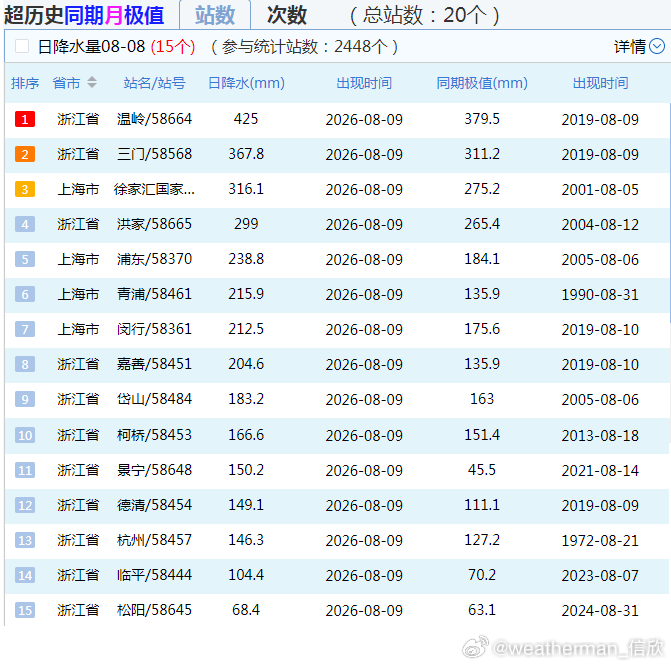Click rainfall value 68.4
This screenshot has width=671, height=666.
[x=246, y=610]
